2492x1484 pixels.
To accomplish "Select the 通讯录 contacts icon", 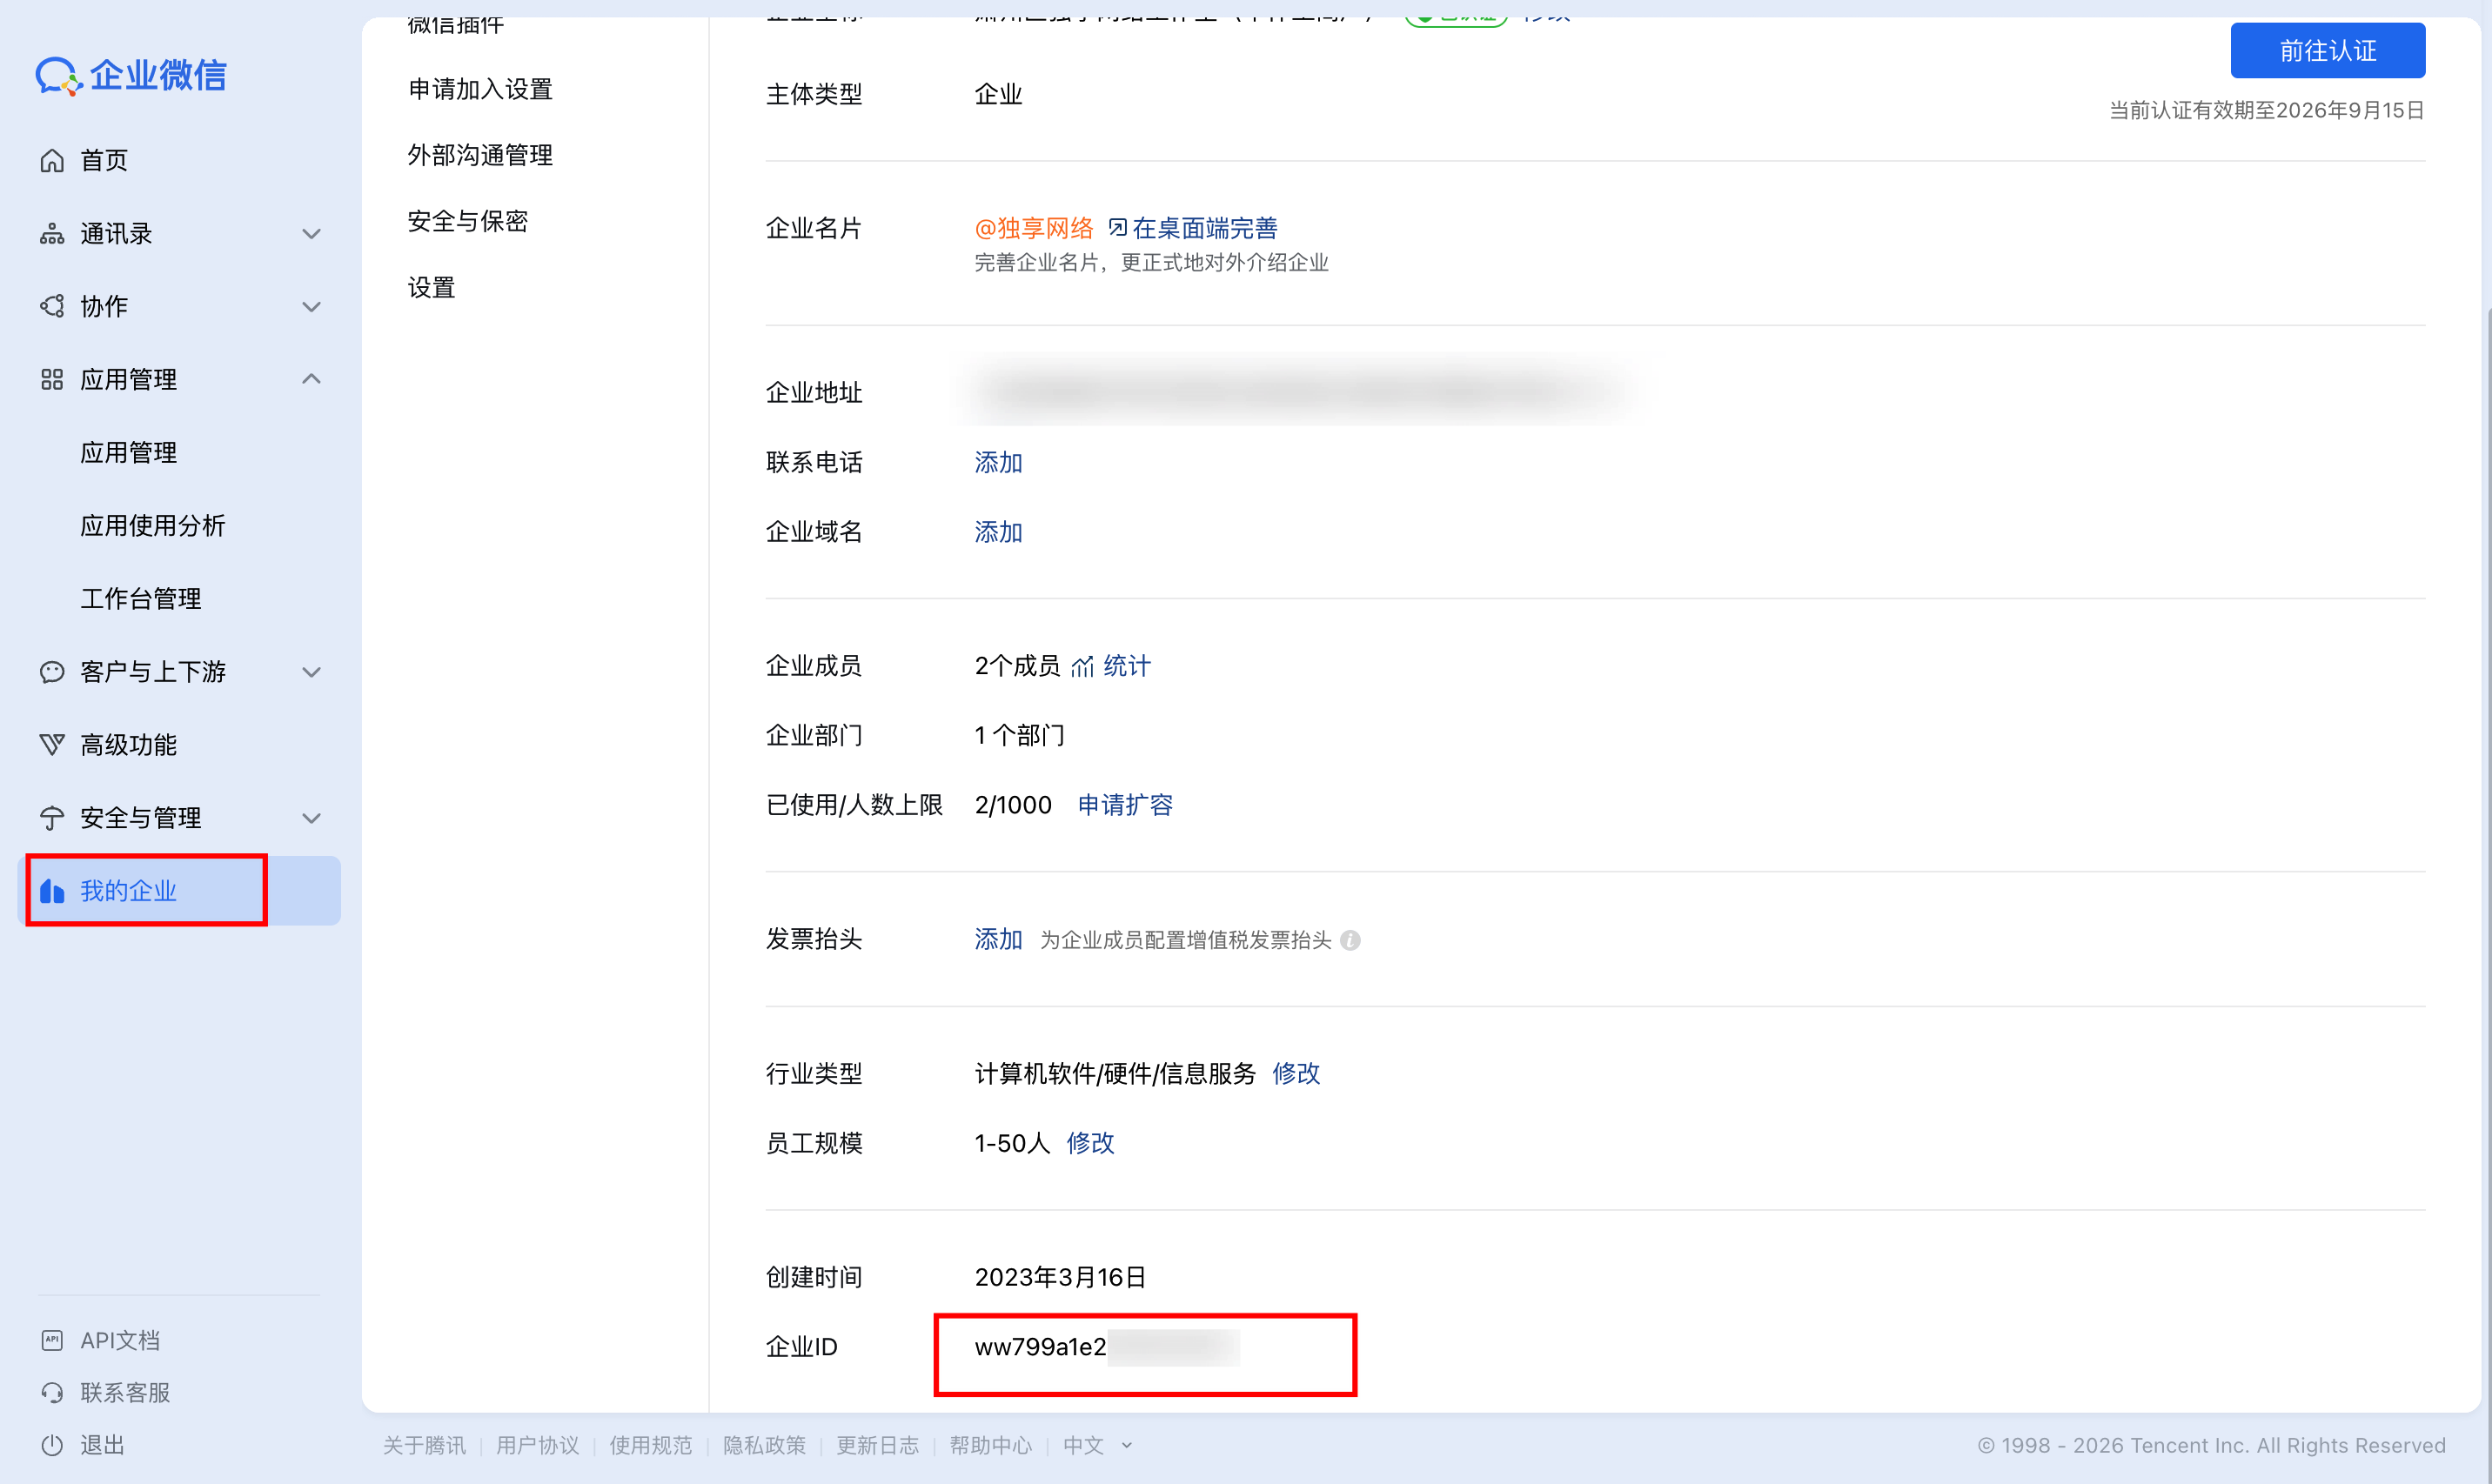I will point(53,233).
